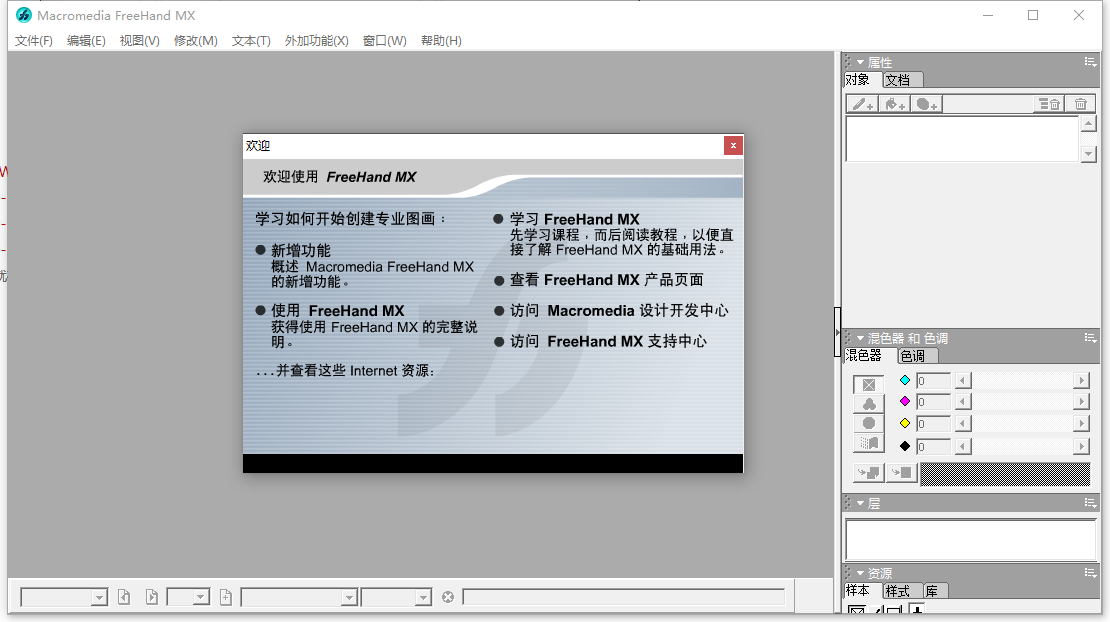Collapse the 层 panel triangle
The height and width of the screenshot is (622, 1110).
860,503
